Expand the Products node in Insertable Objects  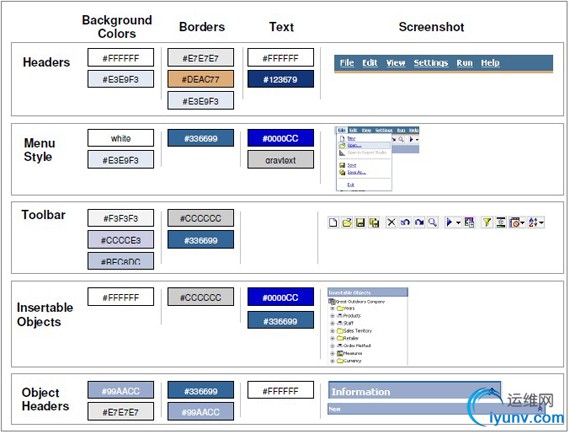(x=332, y=316)
